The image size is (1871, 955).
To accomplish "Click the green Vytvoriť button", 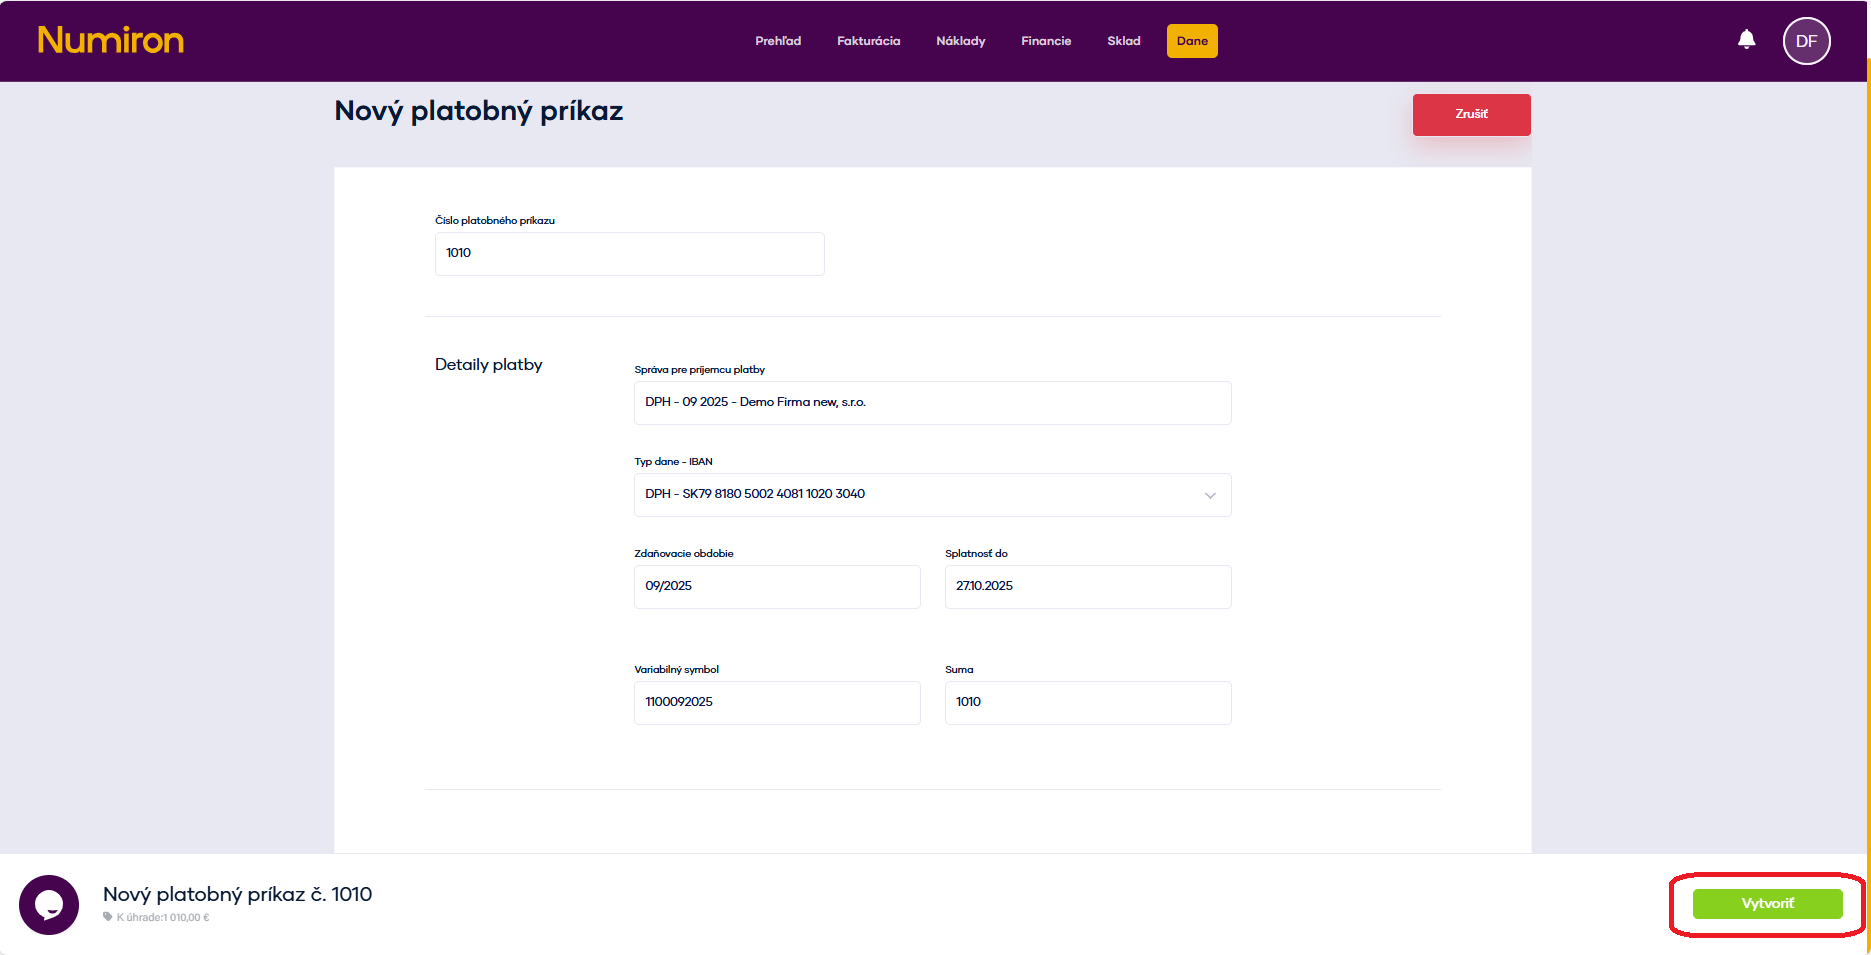I will coord(1767,904).
